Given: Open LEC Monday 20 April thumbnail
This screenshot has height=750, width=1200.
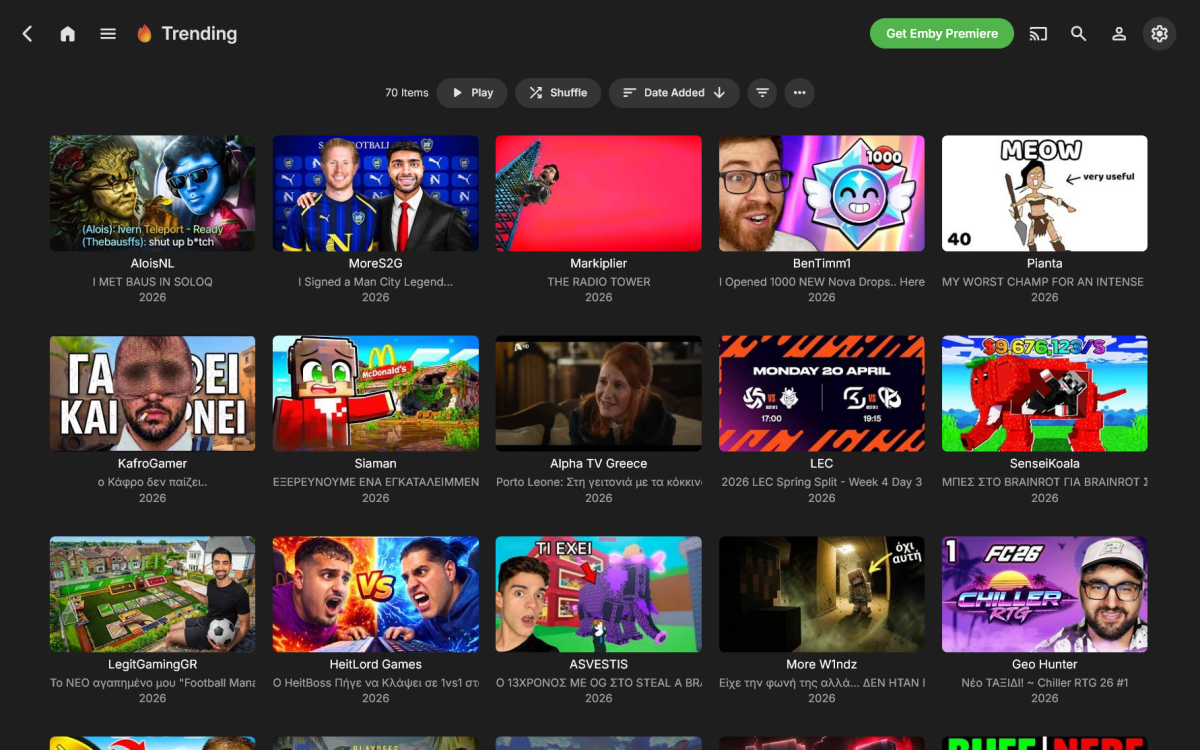Looking at the screenshot, I should (822, 394).
